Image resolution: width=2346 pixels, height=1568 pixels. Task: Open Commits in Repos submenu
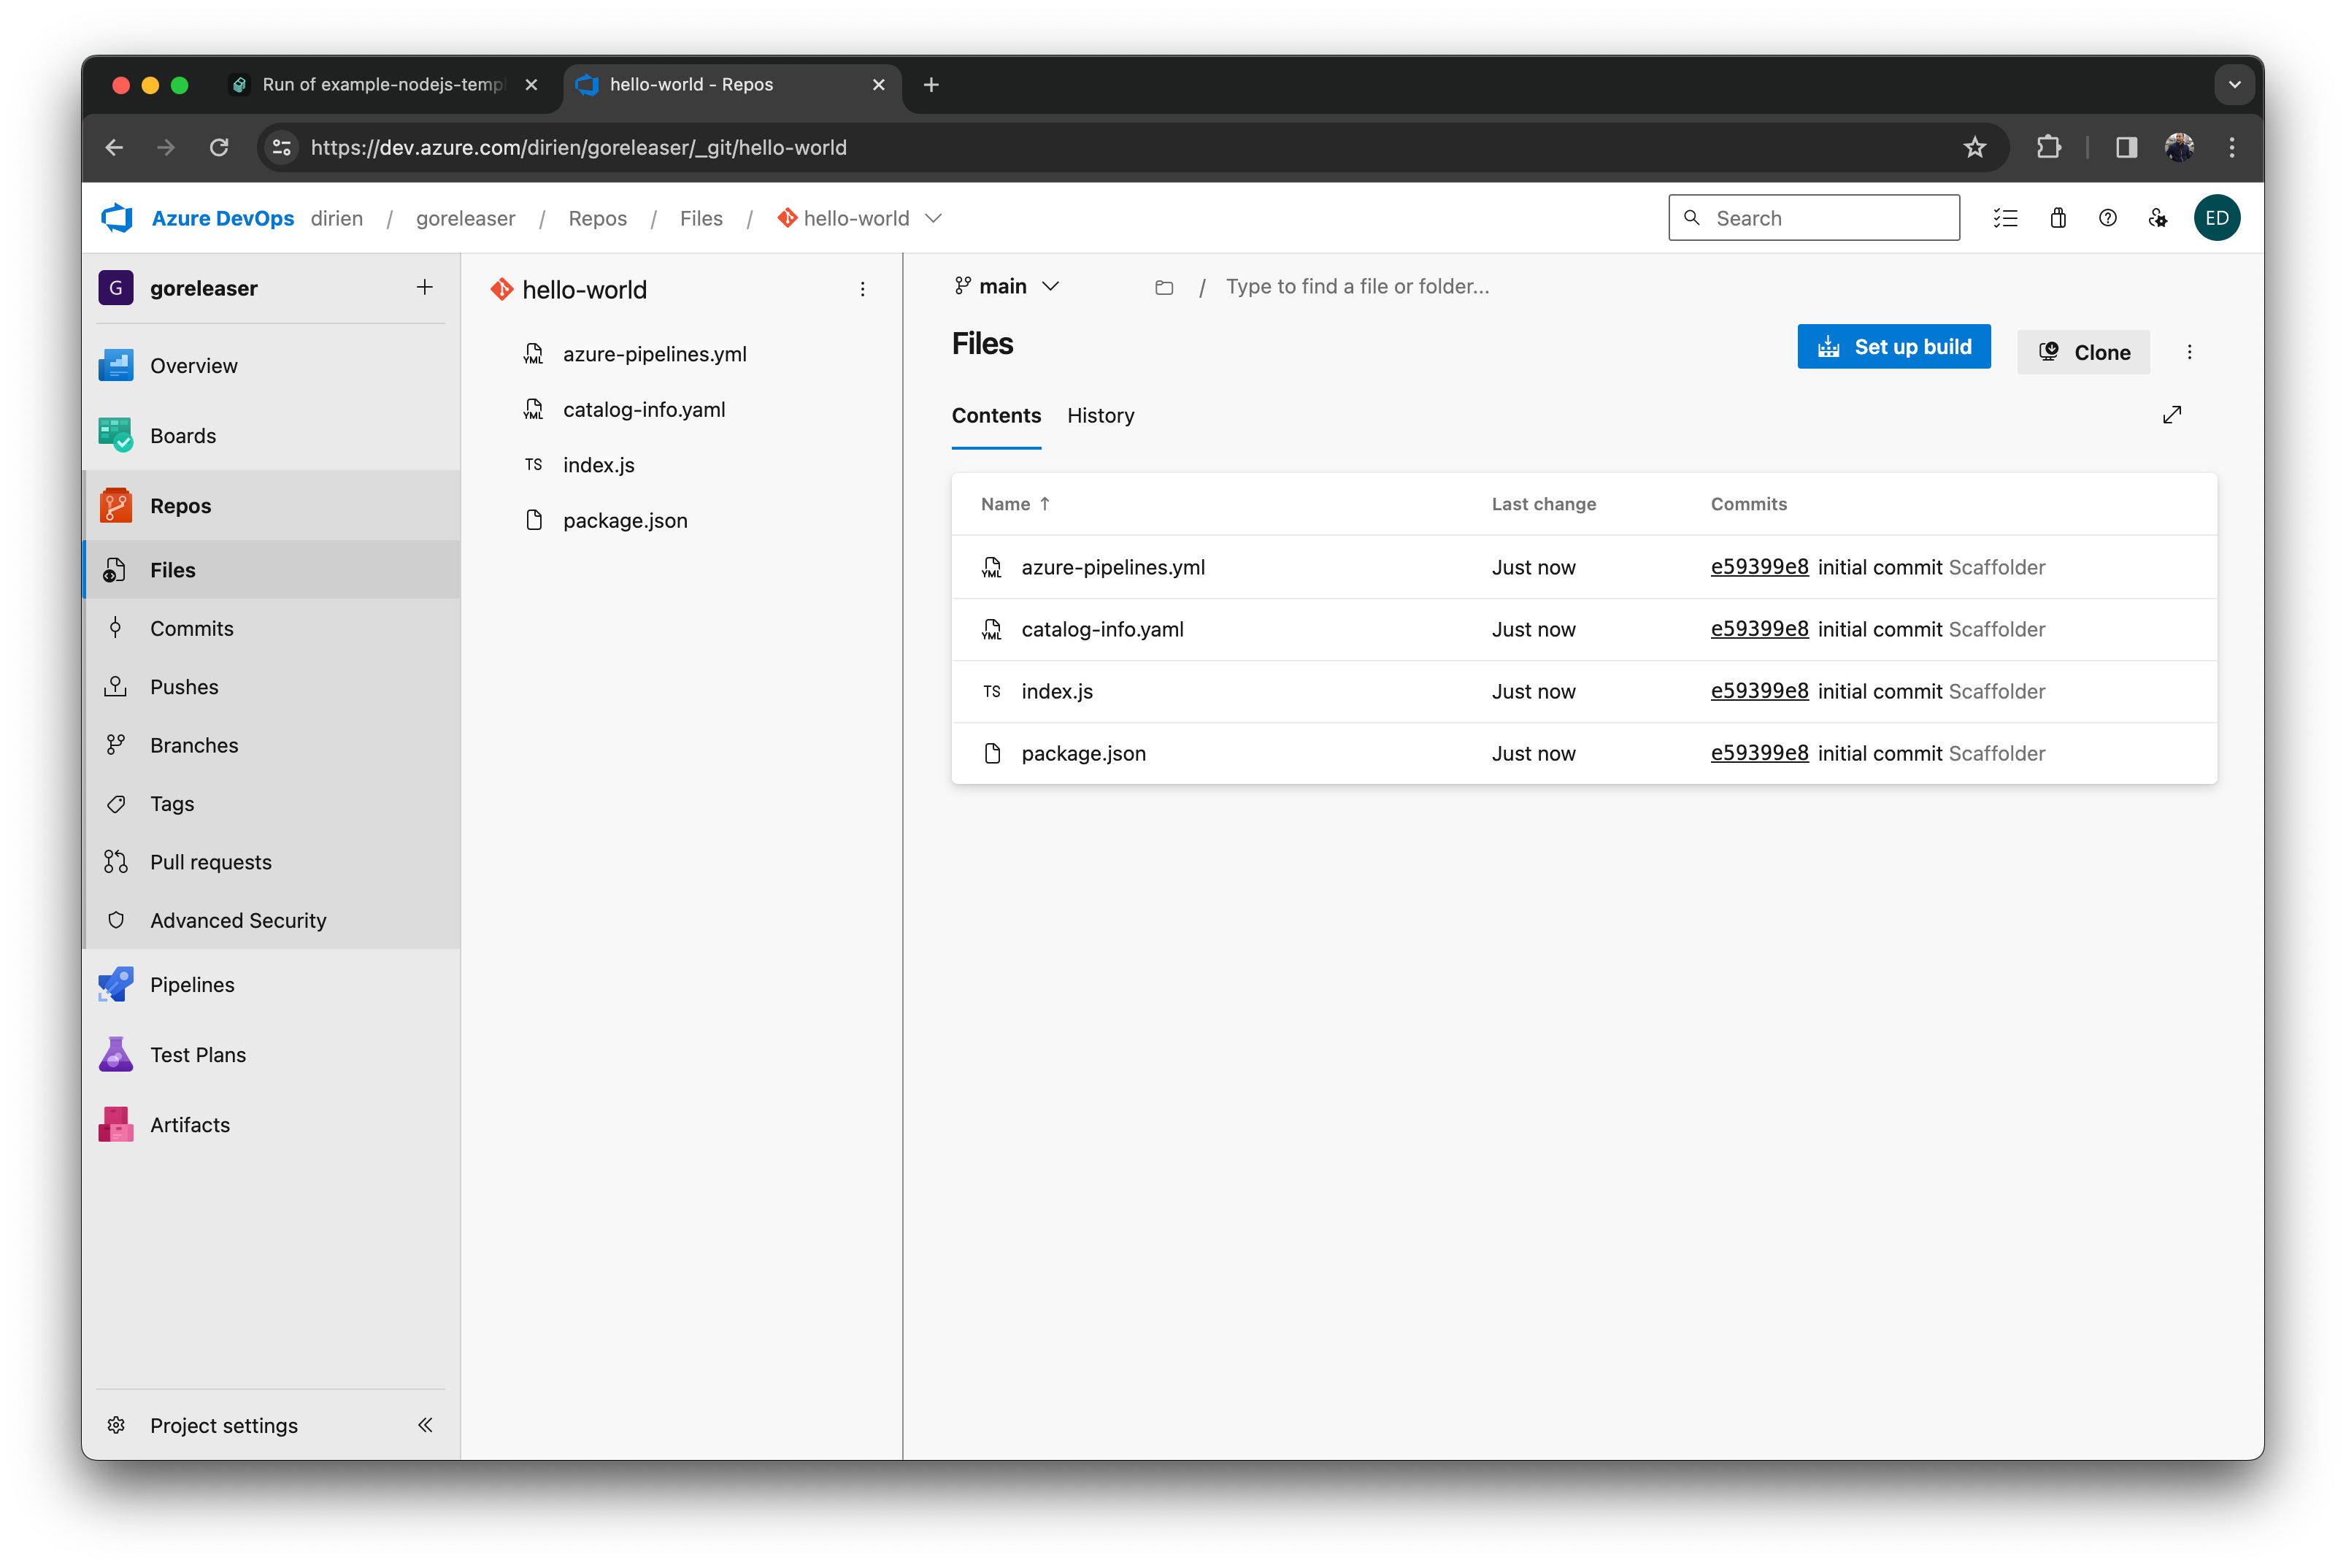coord(191,628)
